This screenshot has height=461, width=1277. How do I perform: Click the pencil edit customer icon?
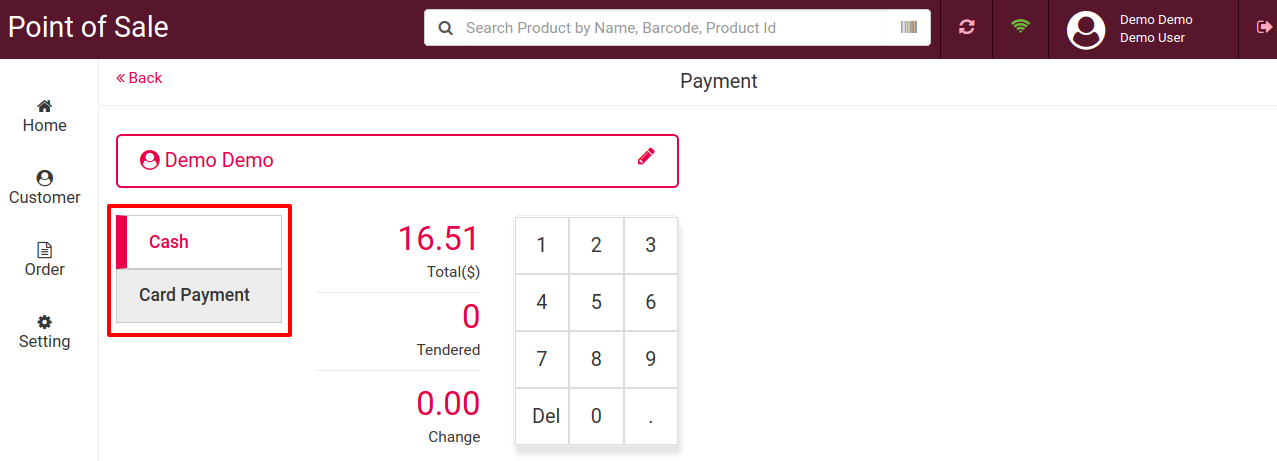(646, 156)
